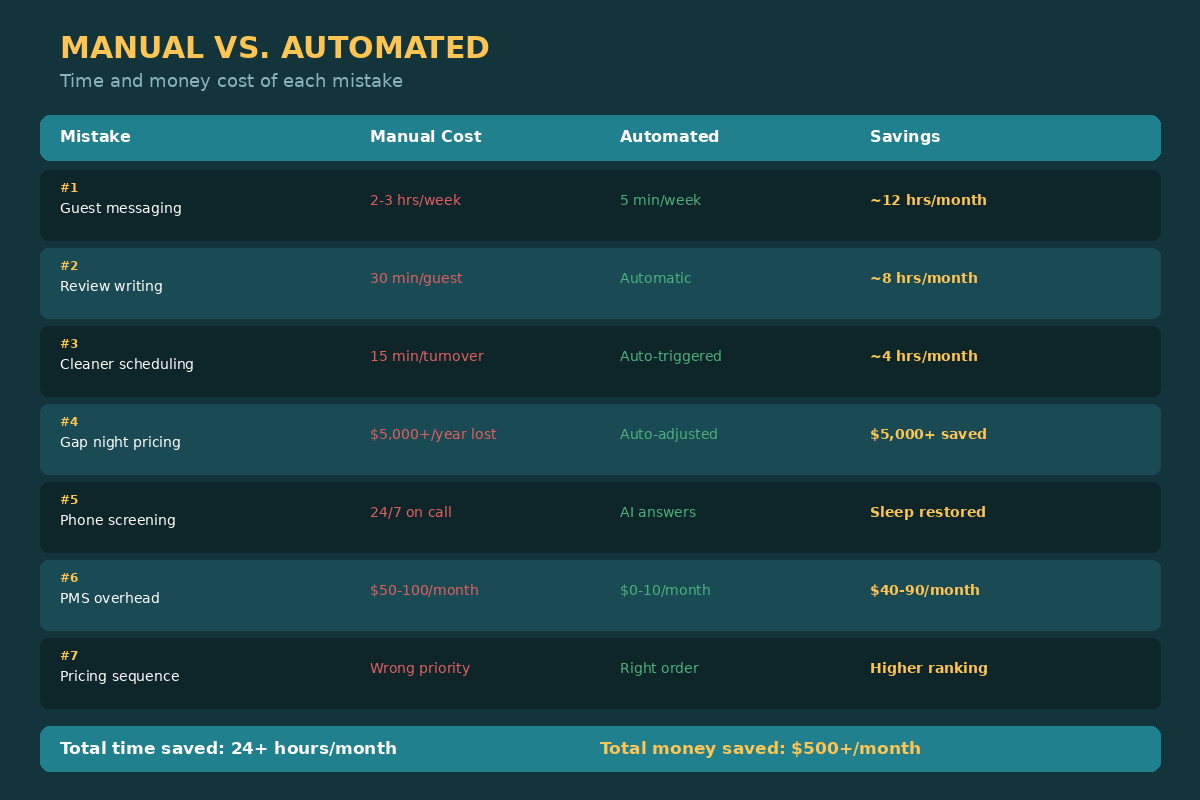This screenshot has width=1200, height=800.
Task: Select the 'PMS overhead' cell
Action: 110,598
